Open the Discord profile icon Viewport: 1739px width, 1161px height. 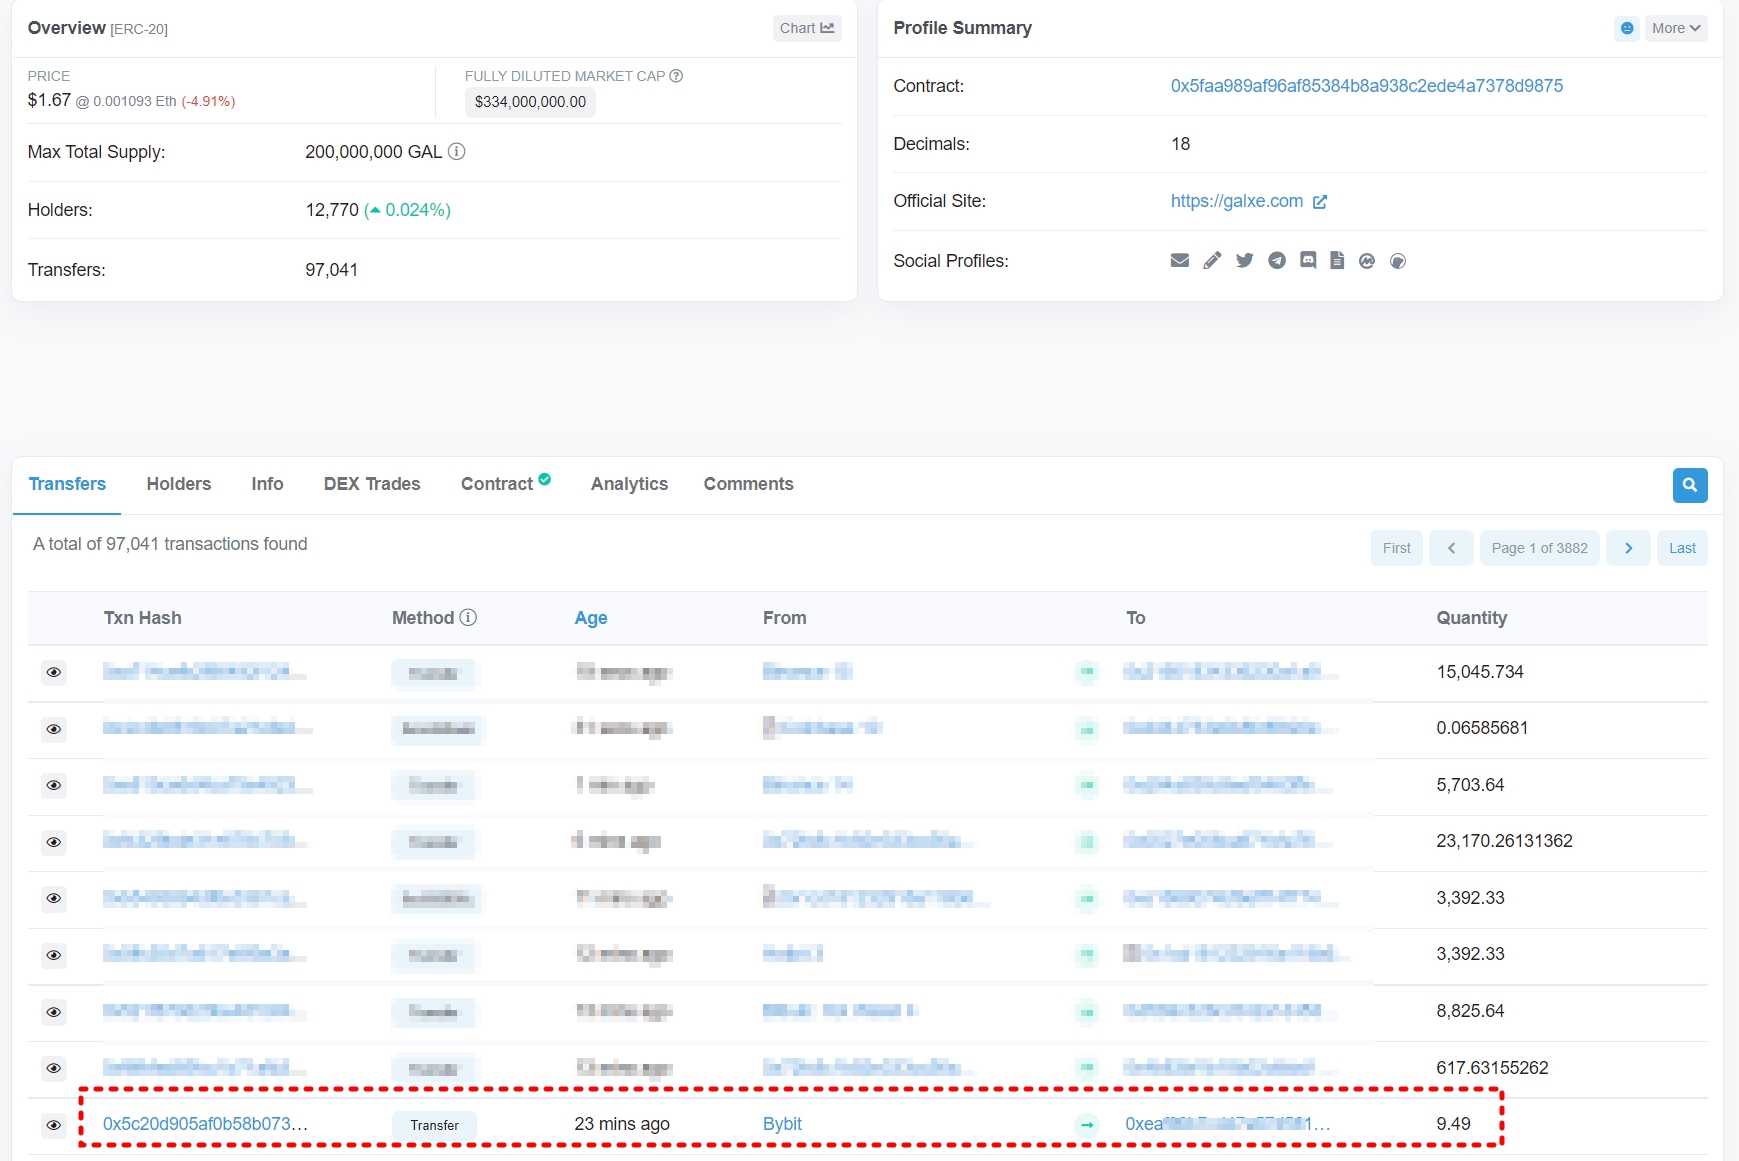[x=1308, y=260]
